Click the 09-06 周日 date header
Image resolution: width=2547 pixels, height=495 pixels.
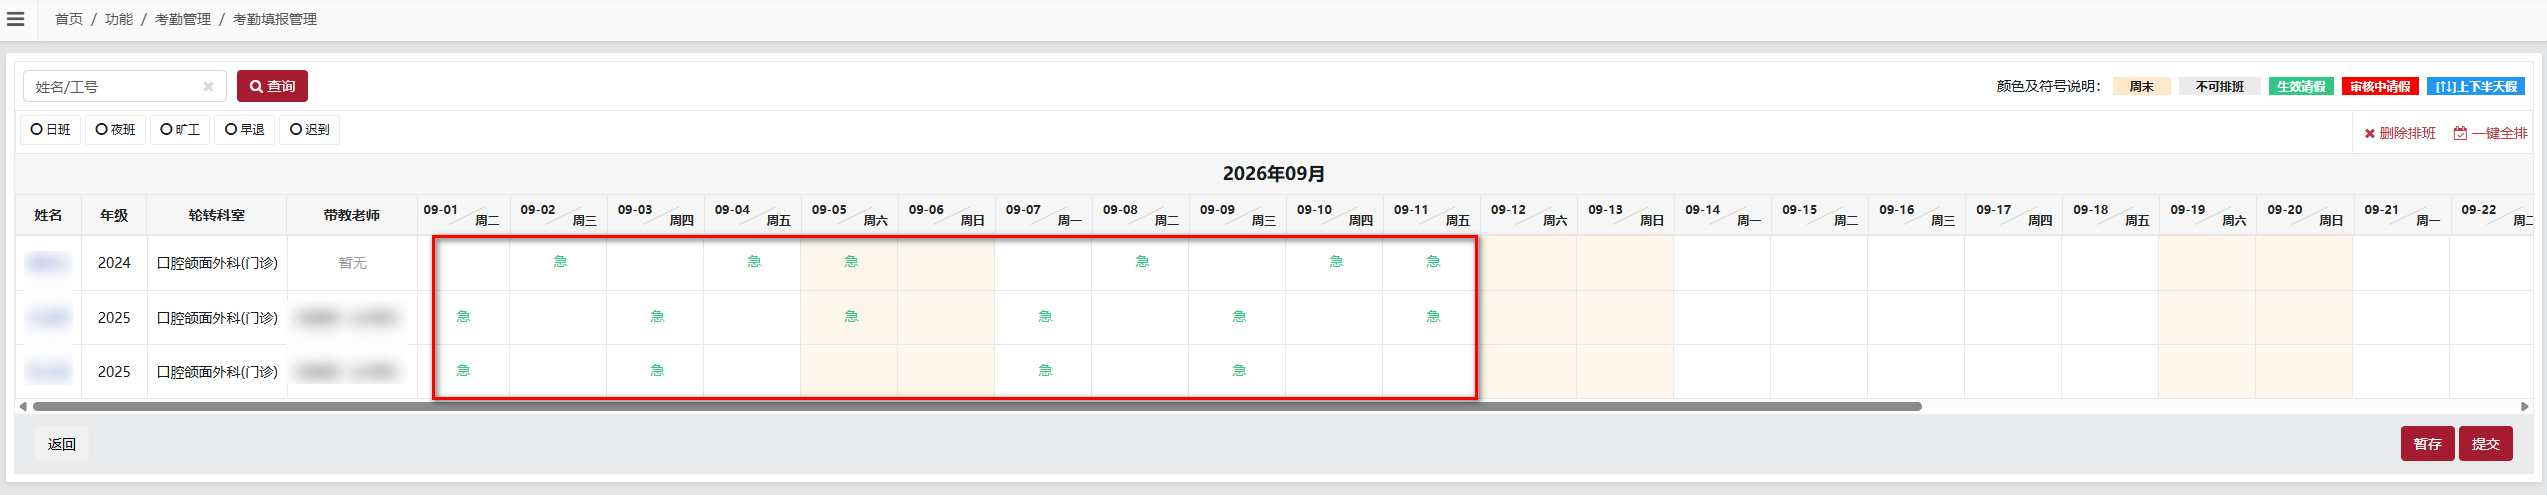[x=946, y=215]
